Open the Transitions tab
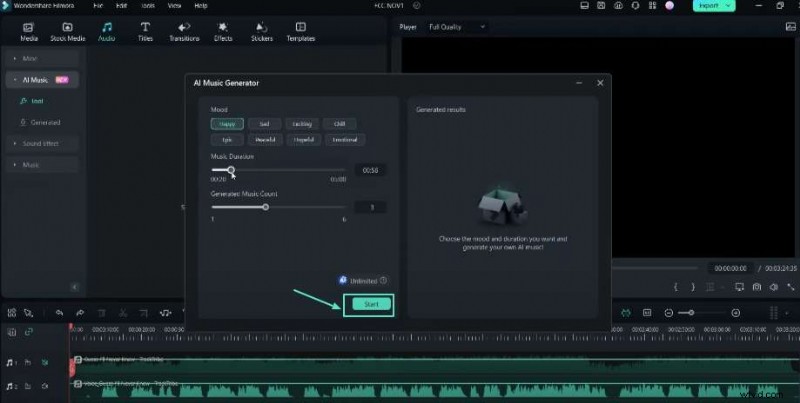Screen dimensions: 800x403 click(x=184, y=32)
